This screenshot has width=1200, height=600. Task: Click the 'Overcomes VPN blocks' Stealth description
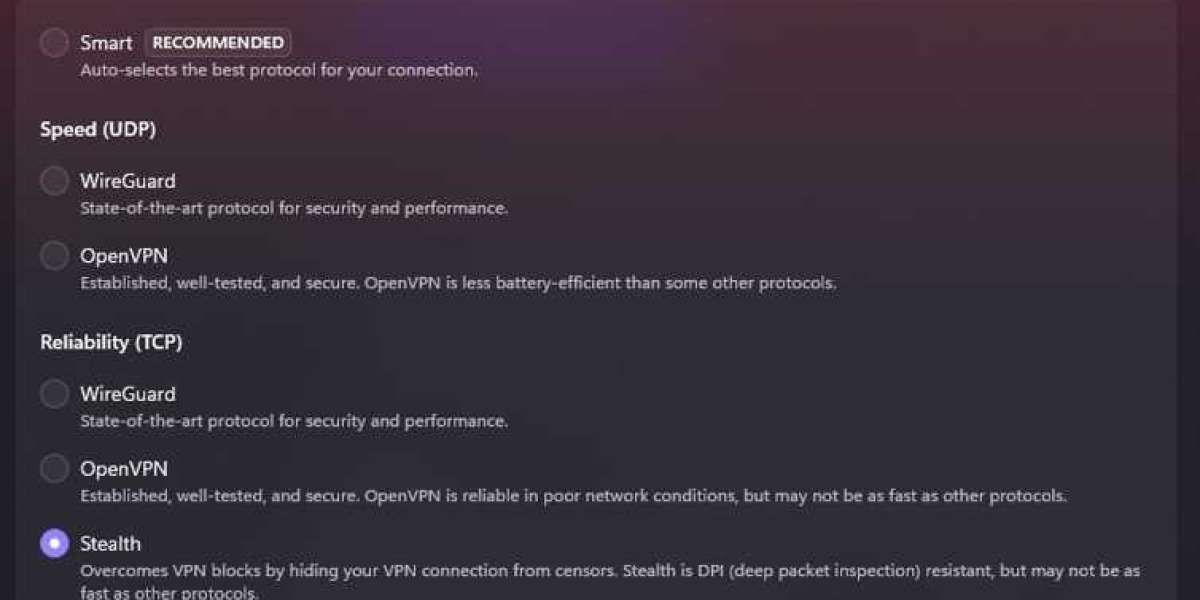click(x=610, y=571)
